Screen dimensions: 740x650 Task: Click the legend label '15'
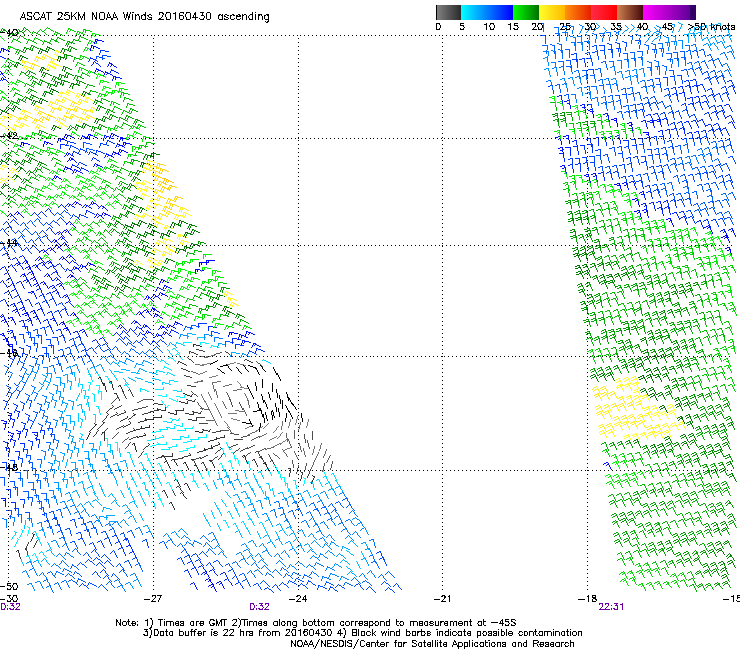tap(513, 27)
